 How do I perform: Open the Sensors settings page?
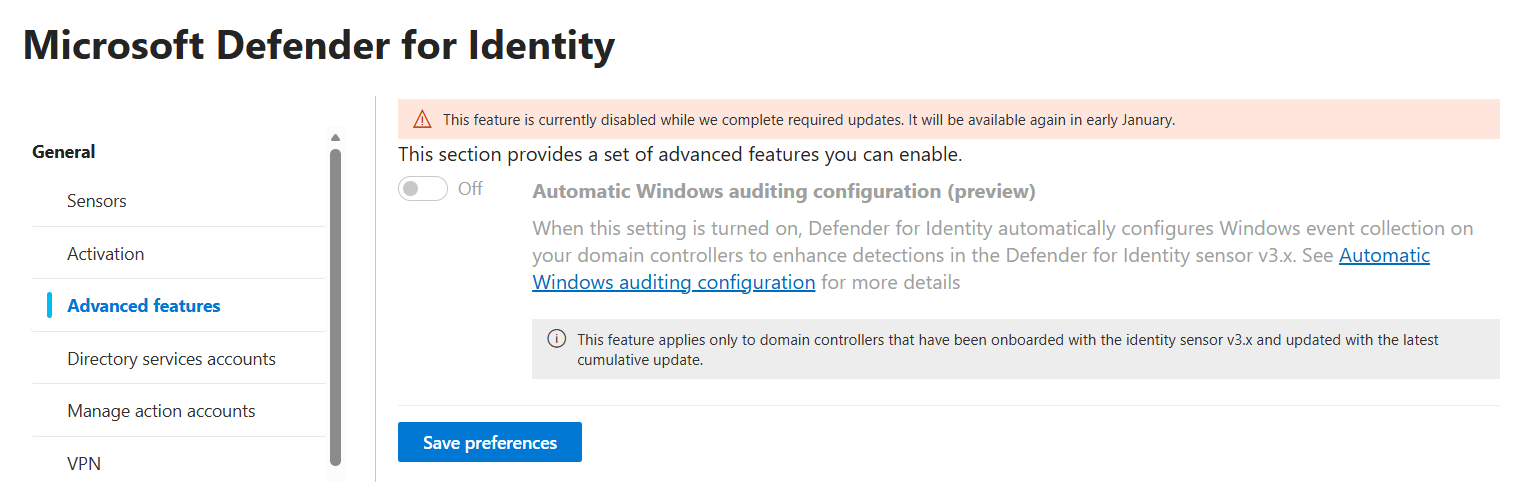coord(97,201)
